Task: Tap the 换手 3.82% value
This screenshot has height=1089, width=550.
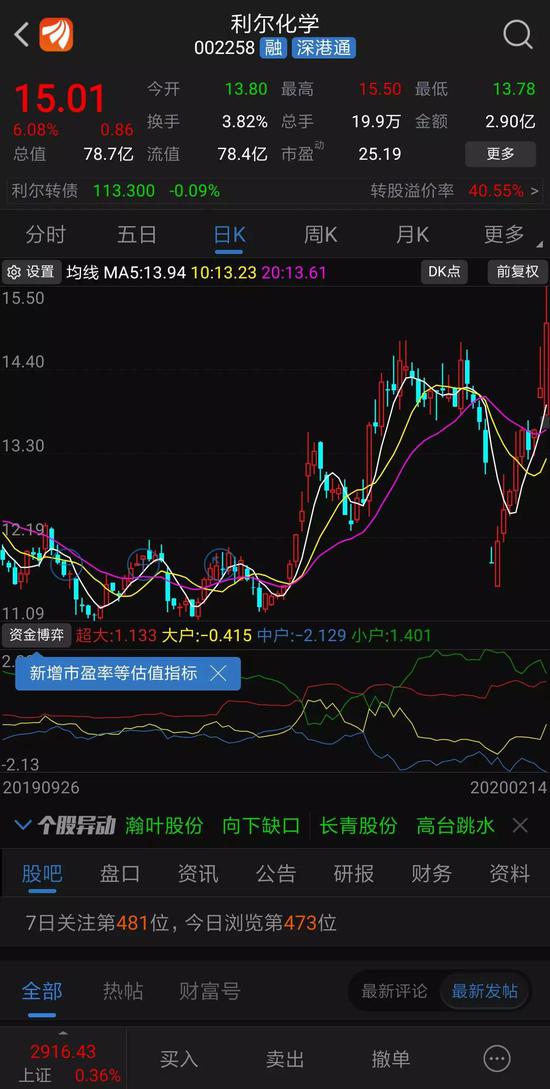Action: point(244,122)
